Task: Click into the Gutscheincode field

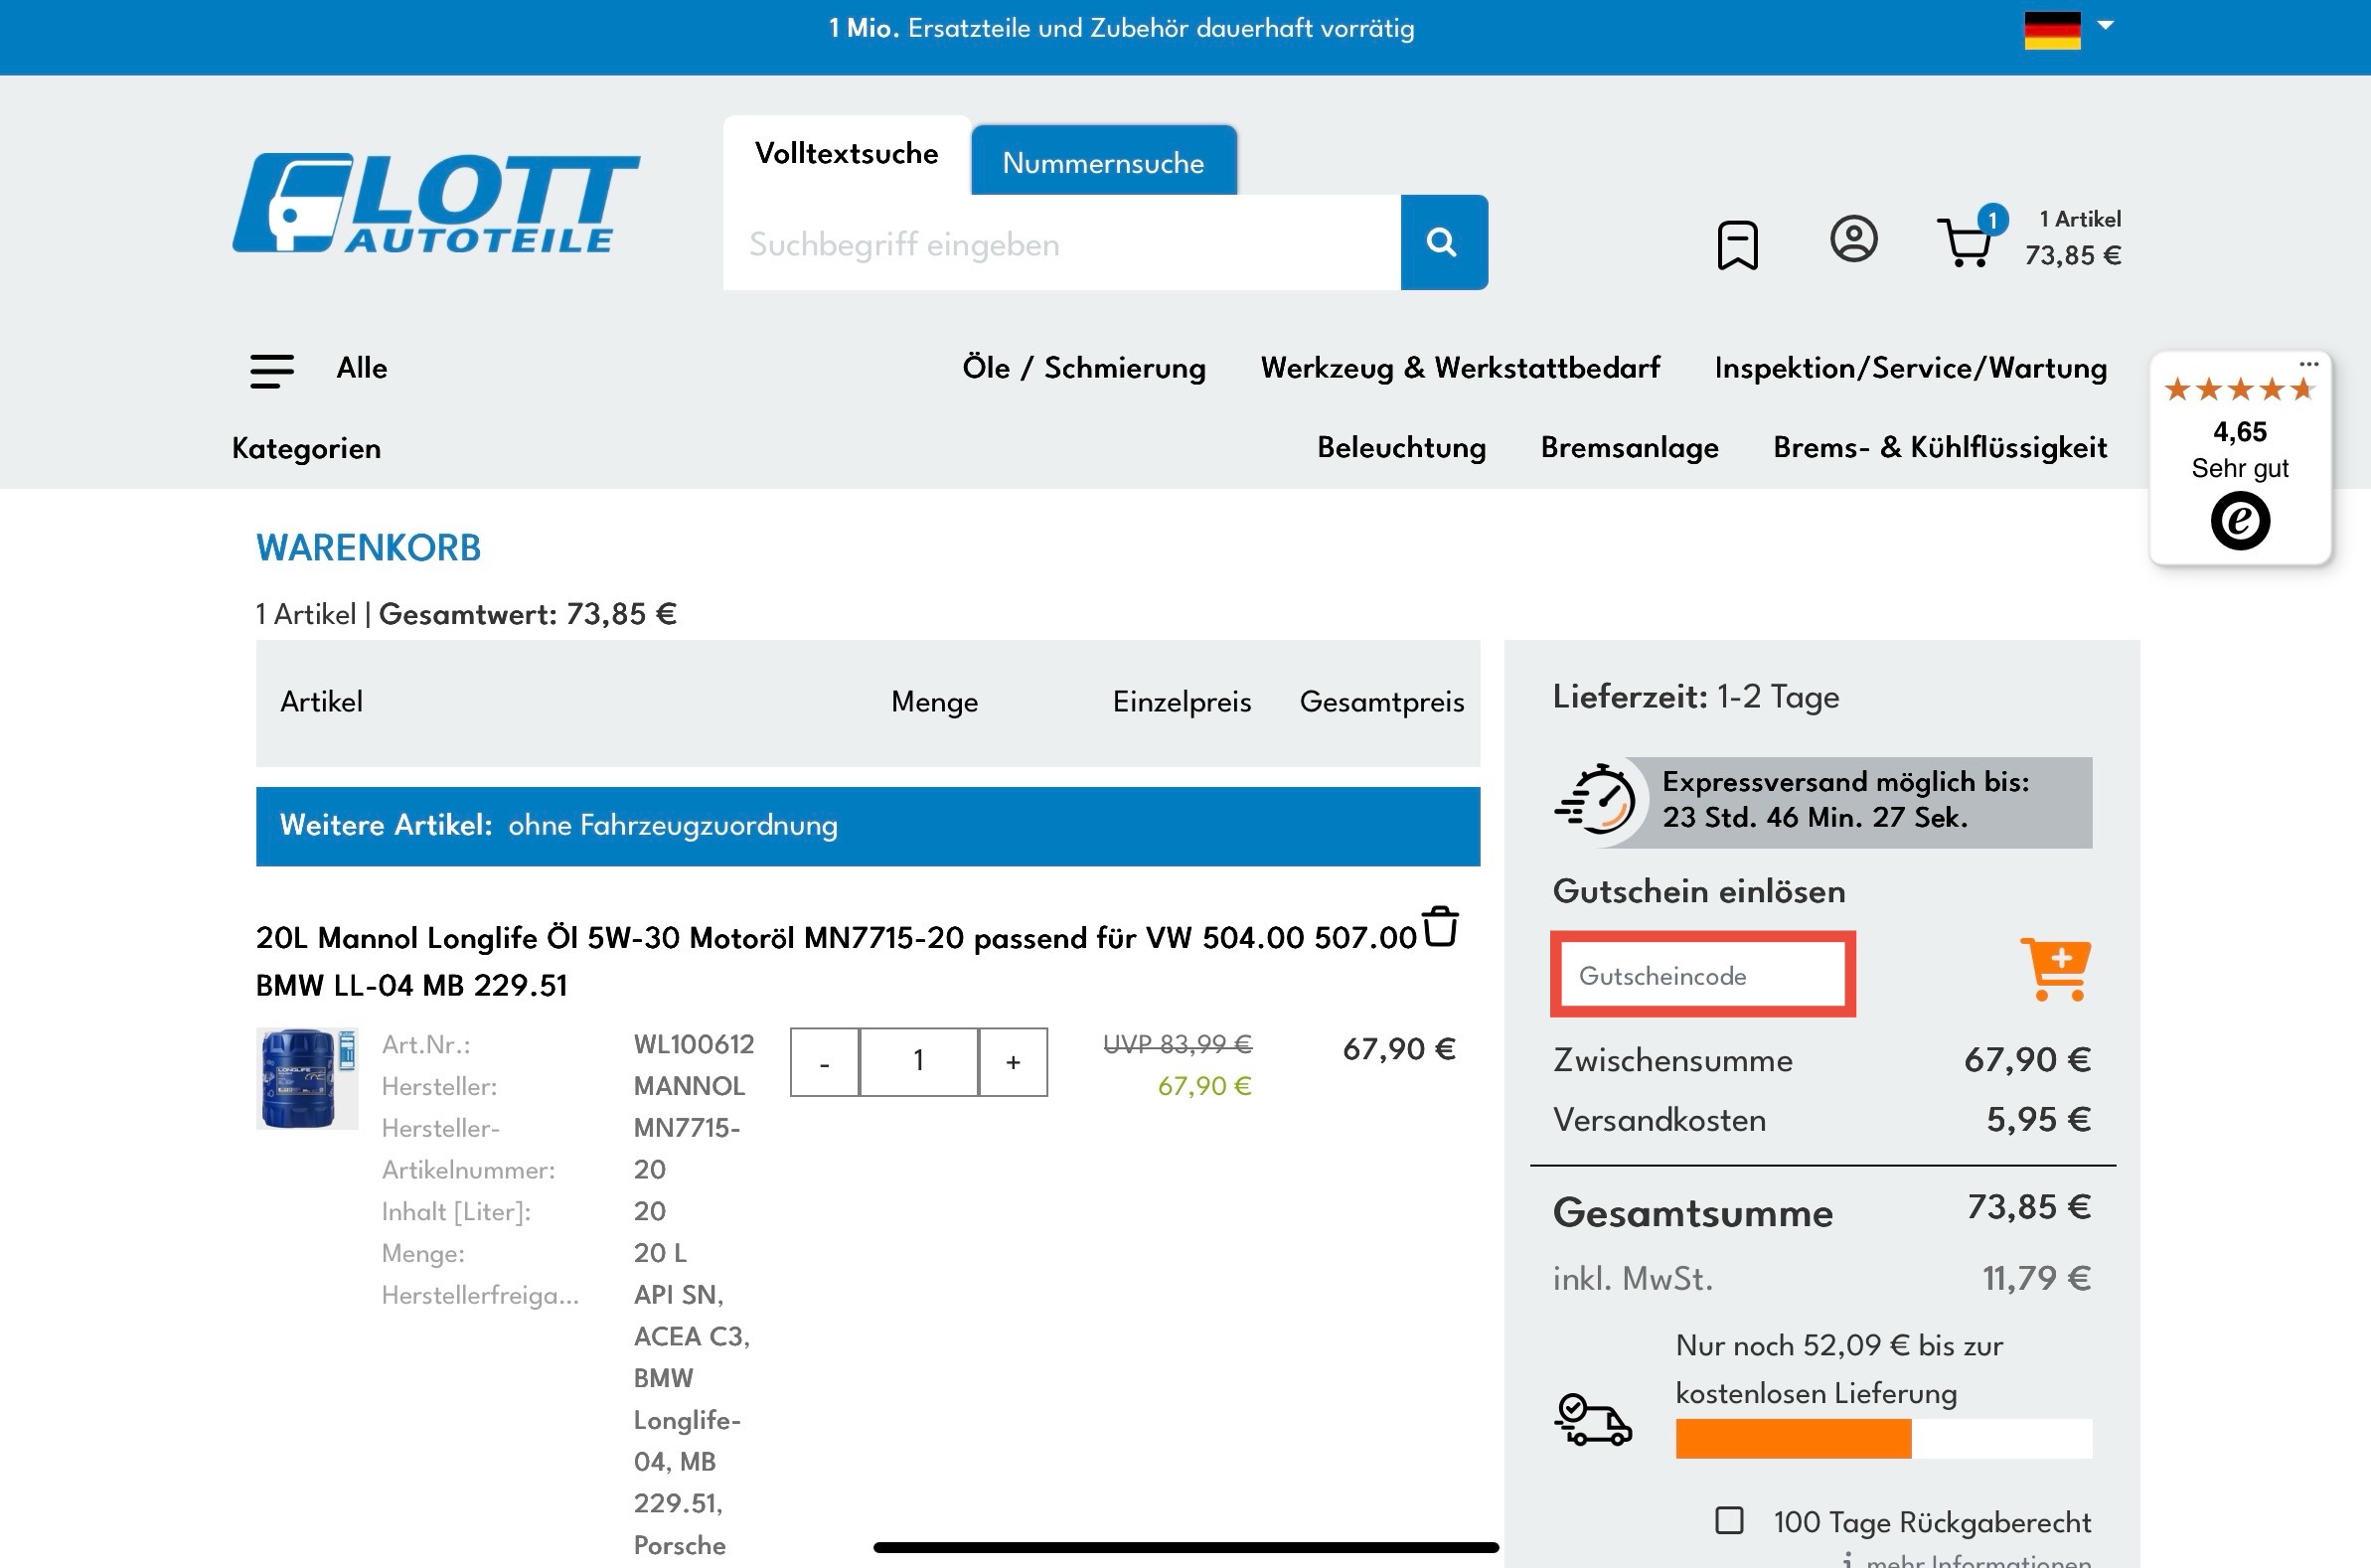Action: pos(1702,975)
